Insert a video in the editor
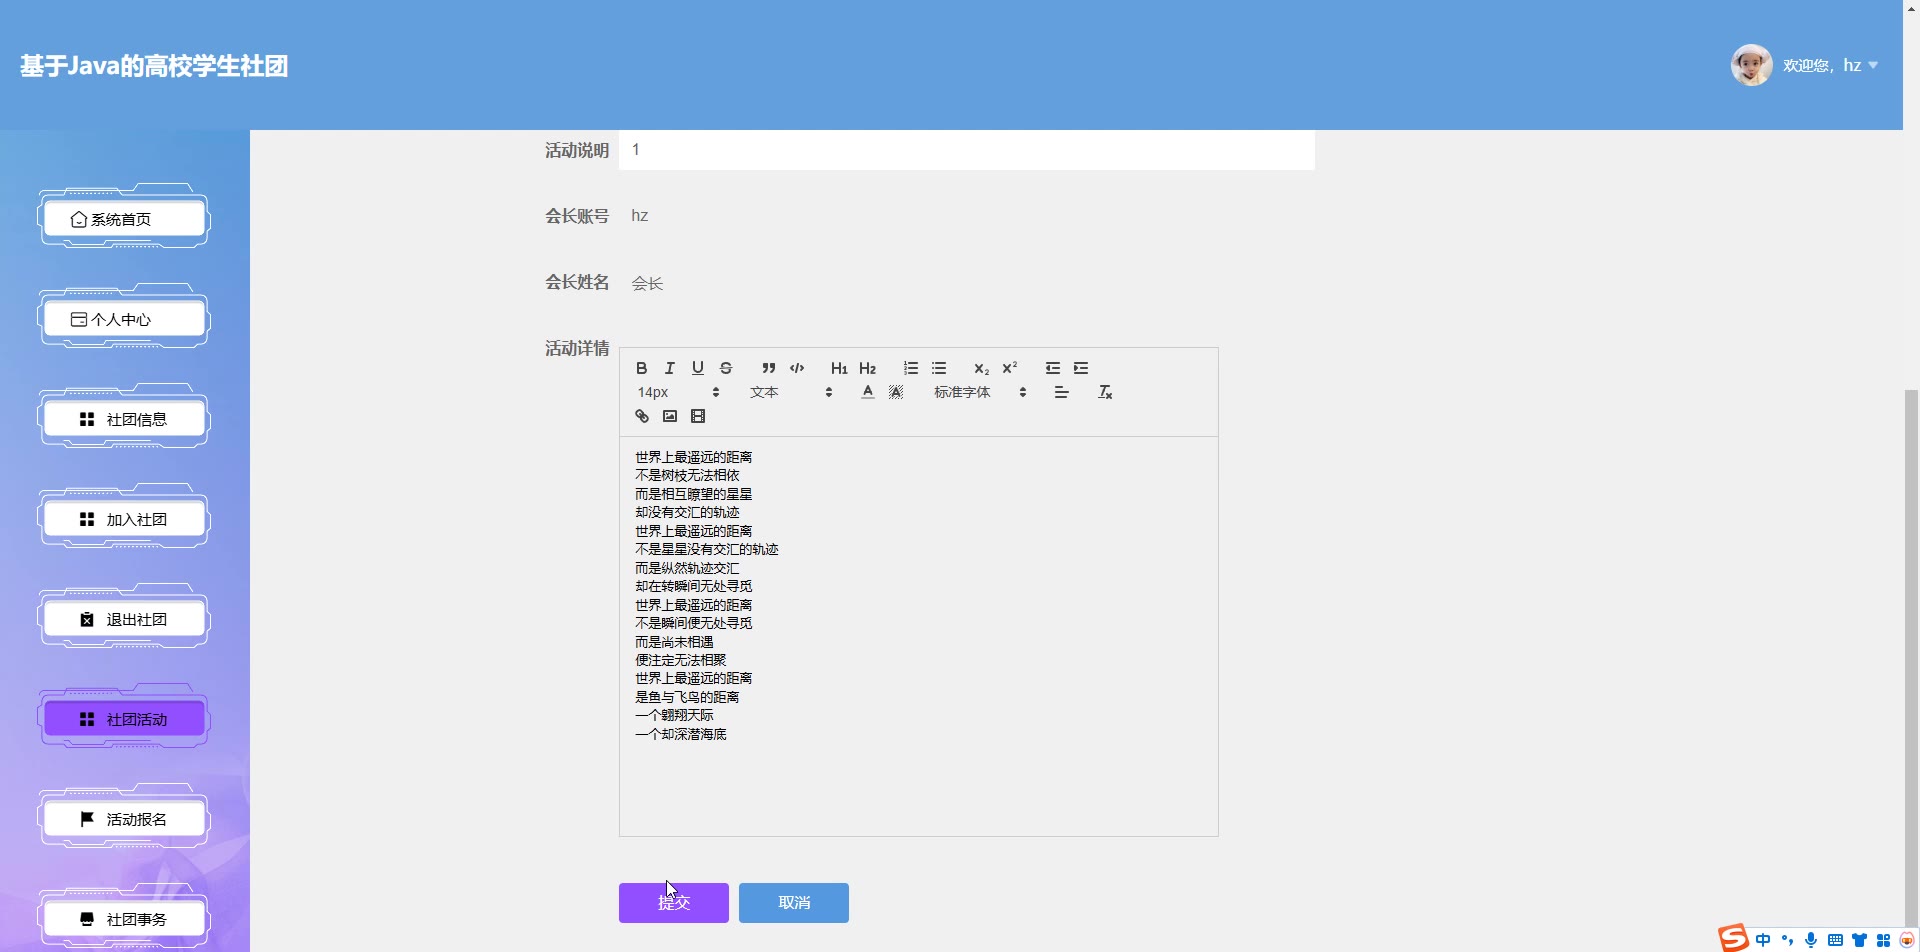 point(698,416)
